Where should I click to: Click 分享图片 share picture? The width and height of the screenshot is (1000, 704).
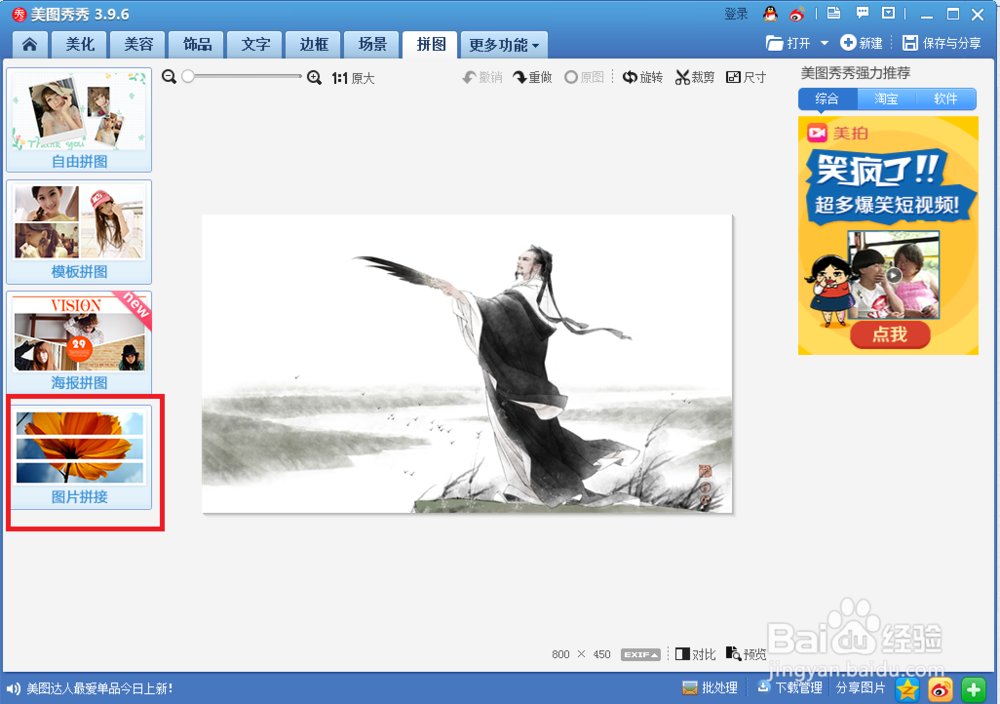click(x=860, y=688)
